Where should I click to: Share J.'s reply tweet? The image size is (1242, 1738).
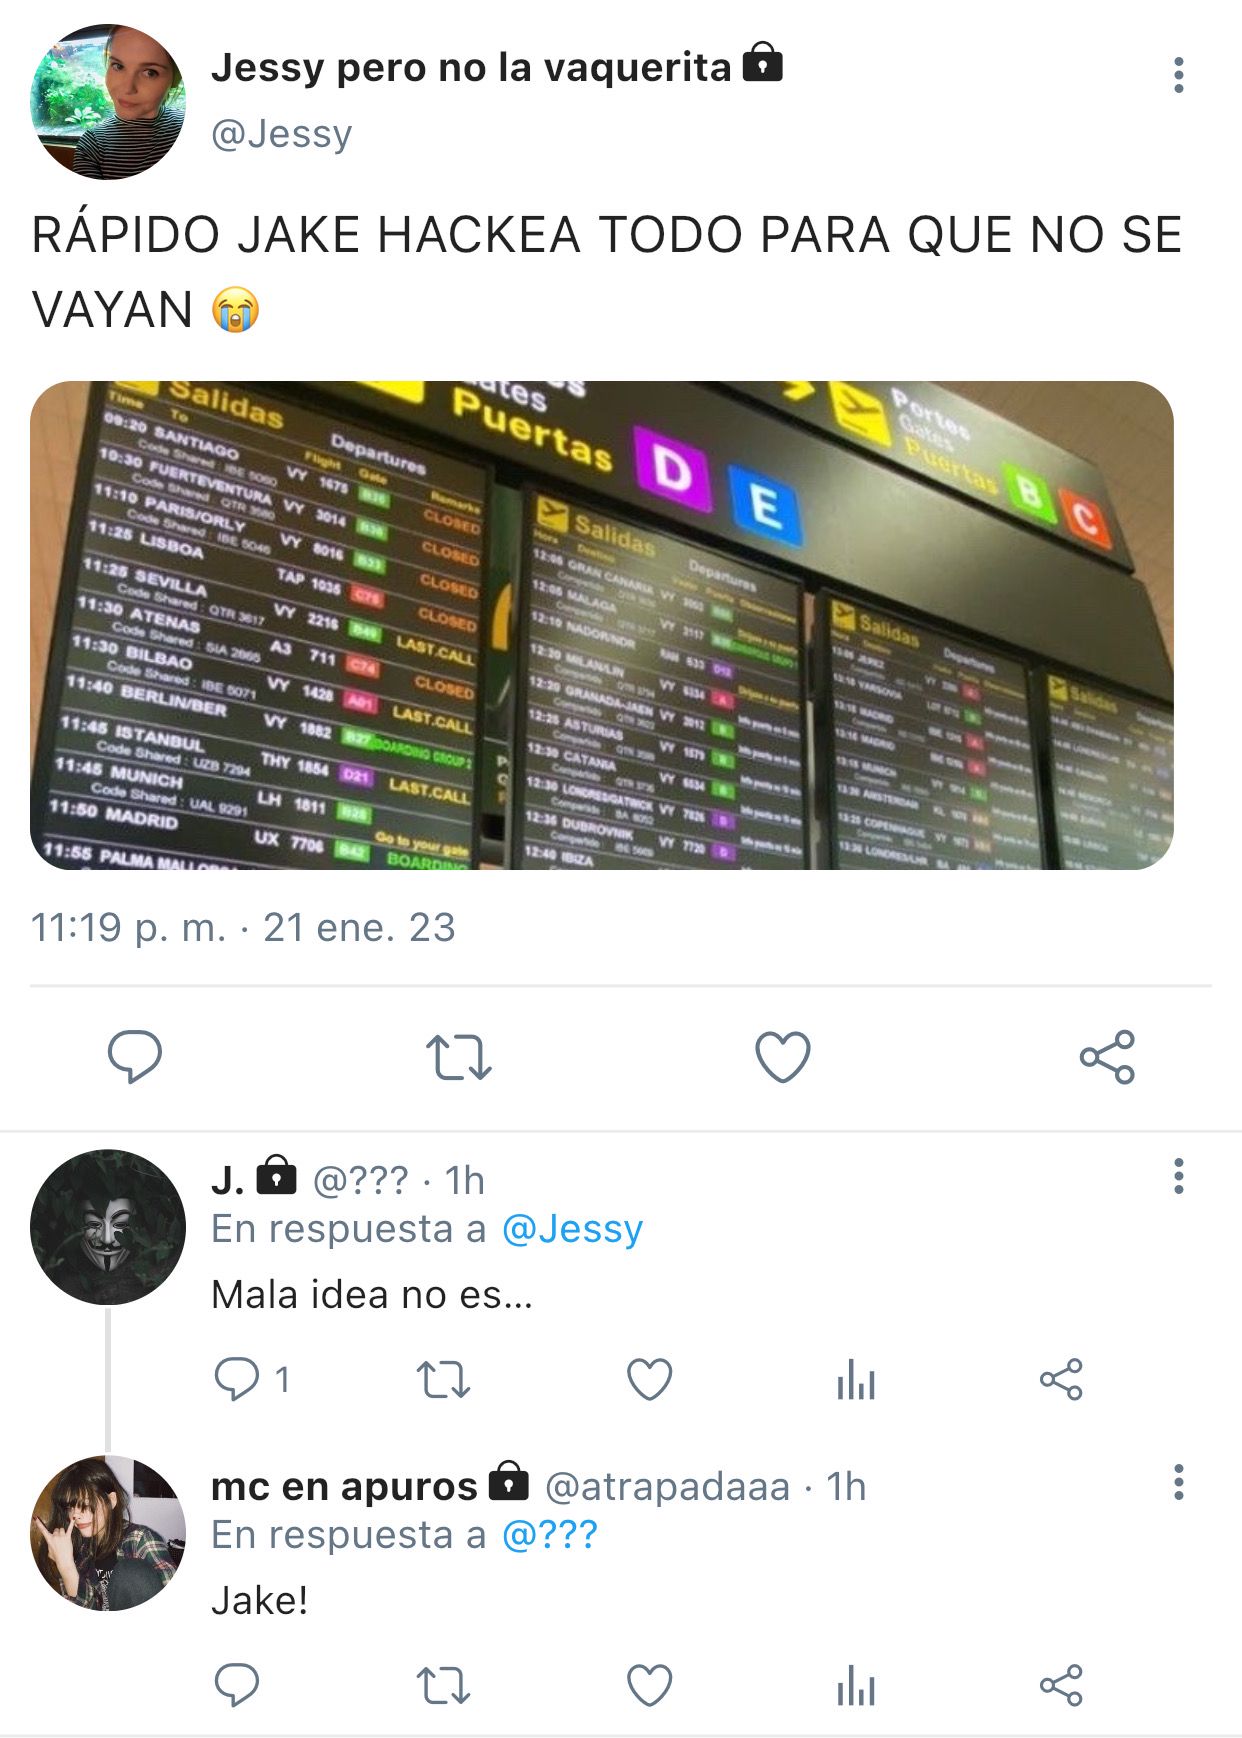point(1061,1380)
